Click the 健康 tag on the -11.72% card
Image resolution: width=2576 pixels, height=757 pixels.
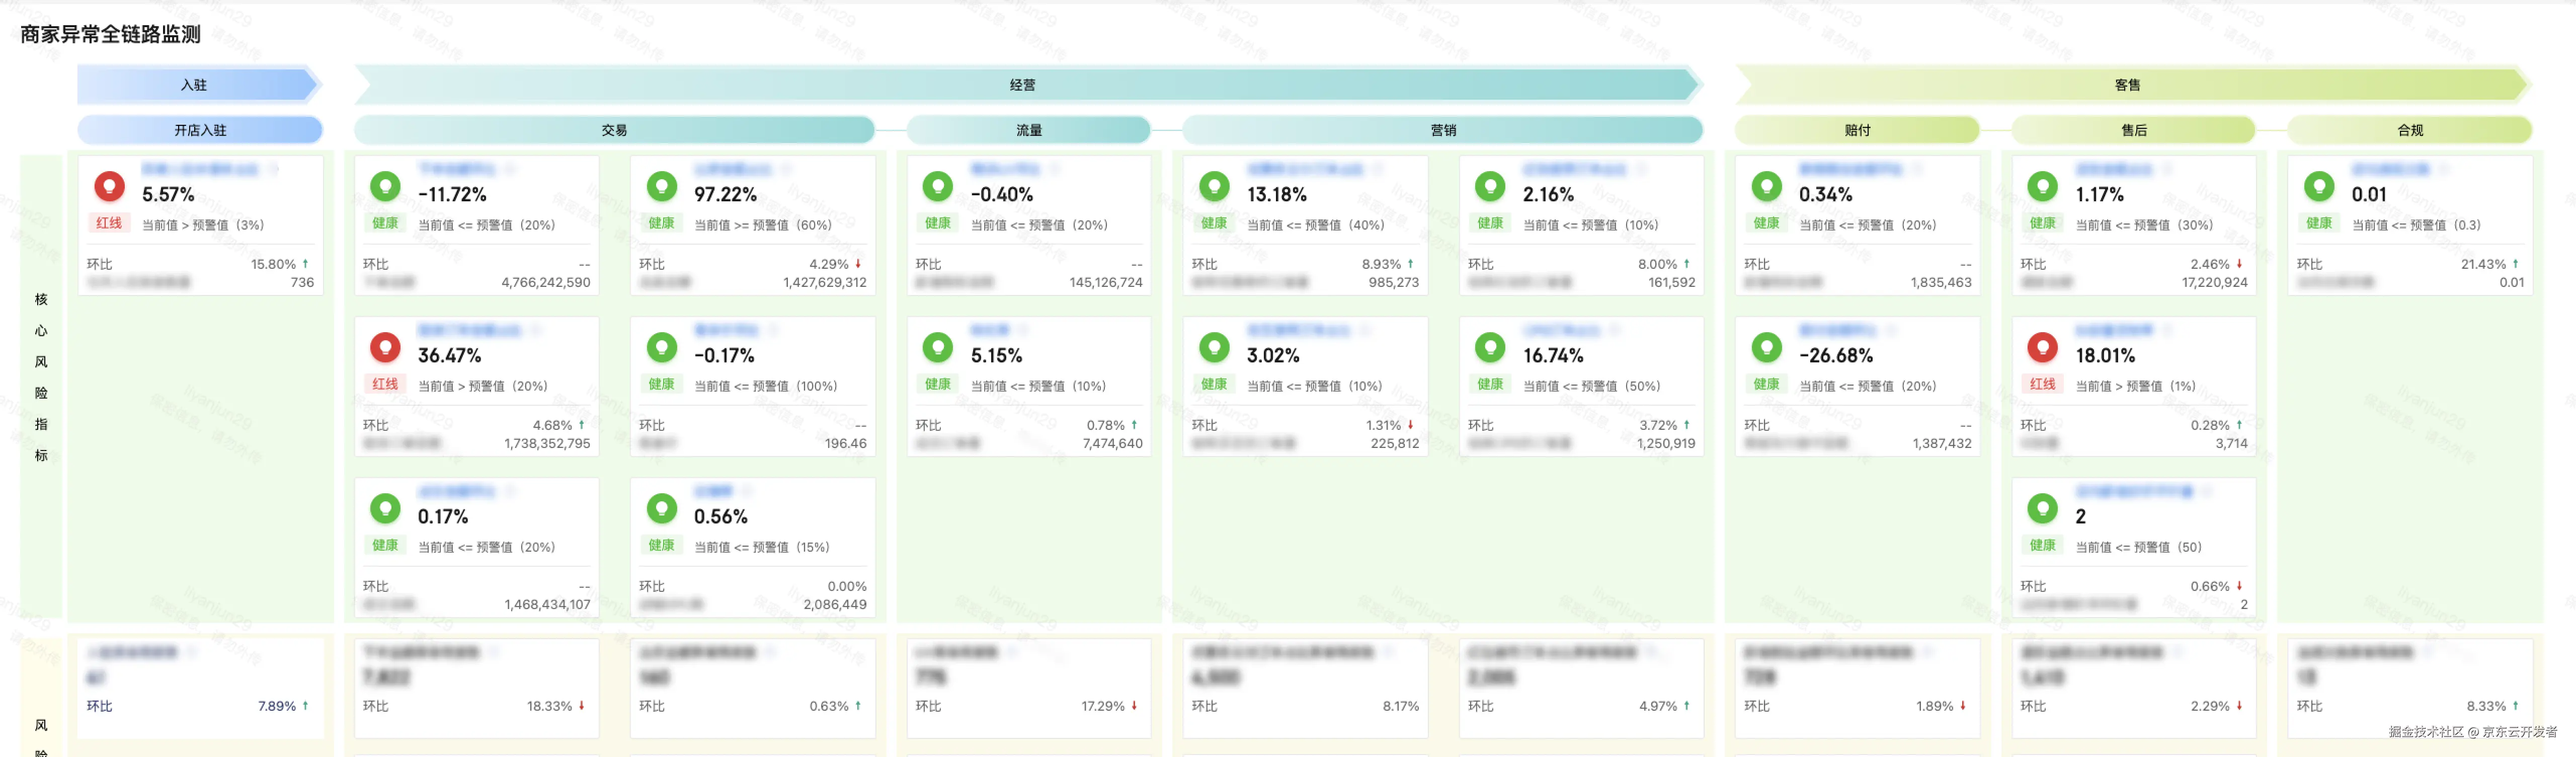tap(385, 223)
